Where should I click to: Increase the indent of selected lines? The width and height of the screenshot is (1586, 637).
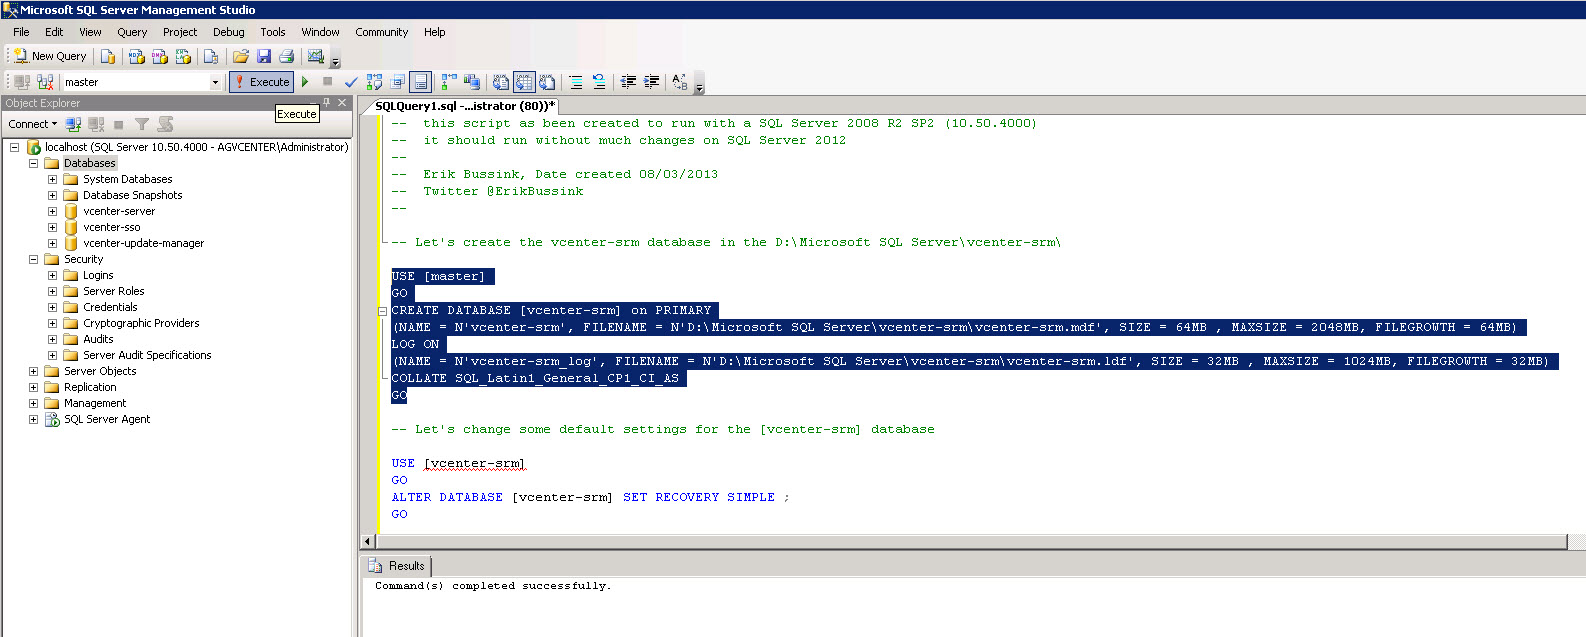coord(651,82)
